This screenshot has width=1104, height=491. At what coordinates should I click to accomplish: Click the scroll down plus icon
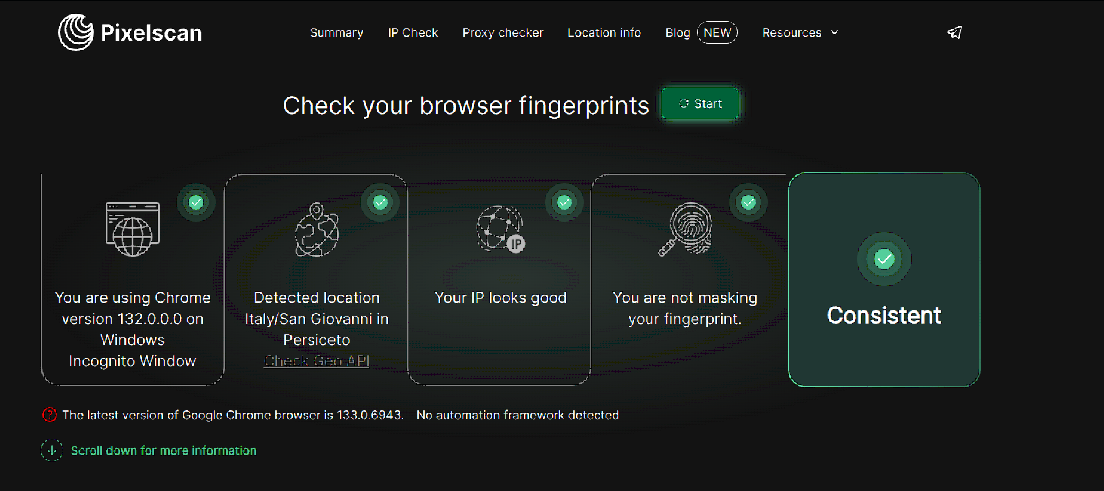52,451
